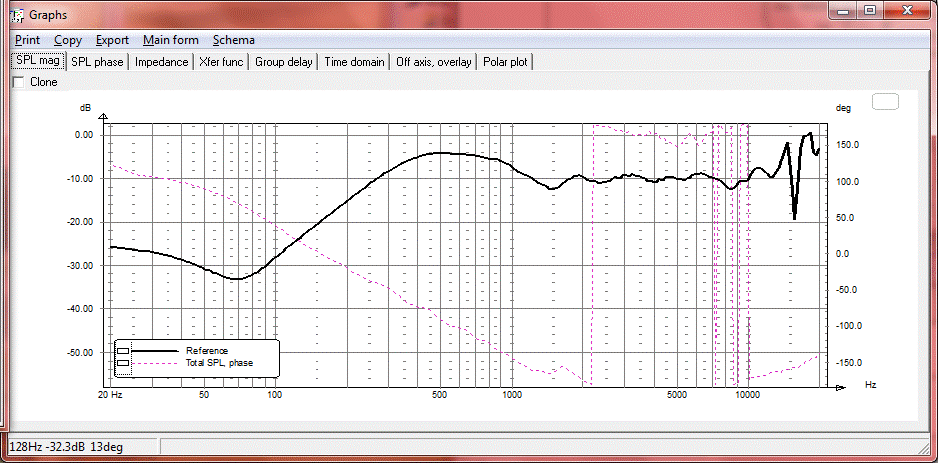The height and width of the screenshot is (463, 938).
Task: Open the Print menu
Action: (x=28, y=40)
